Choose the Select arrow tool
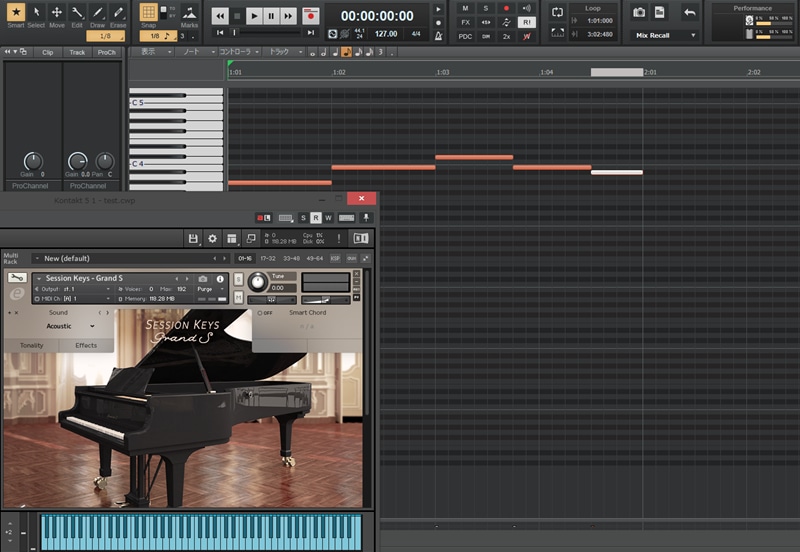Viewport: 800px width, 552px height. (36, 12)
